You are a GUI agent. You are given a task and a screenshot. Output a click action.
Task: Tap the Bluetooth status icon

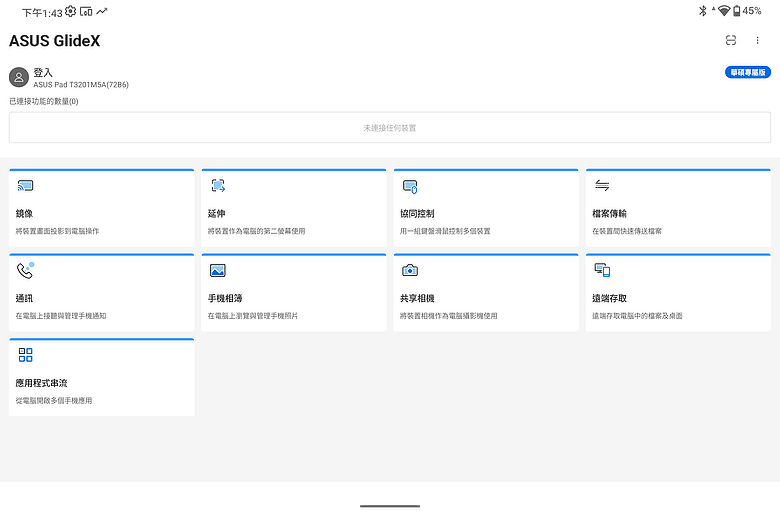click(702, 10)
